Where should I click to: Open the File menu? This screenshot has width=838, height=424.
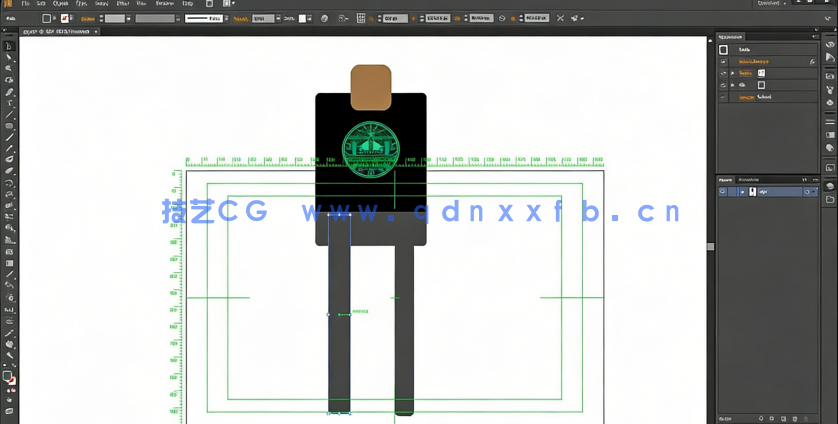pyautogui.click(x=25, y=3)
